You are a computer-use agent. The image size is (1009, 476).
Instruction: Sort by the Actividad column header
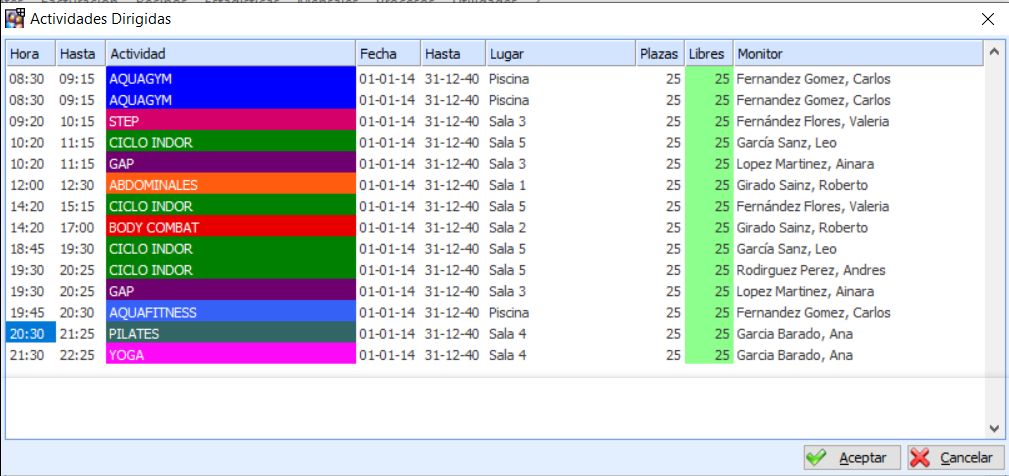coord(230,53)
